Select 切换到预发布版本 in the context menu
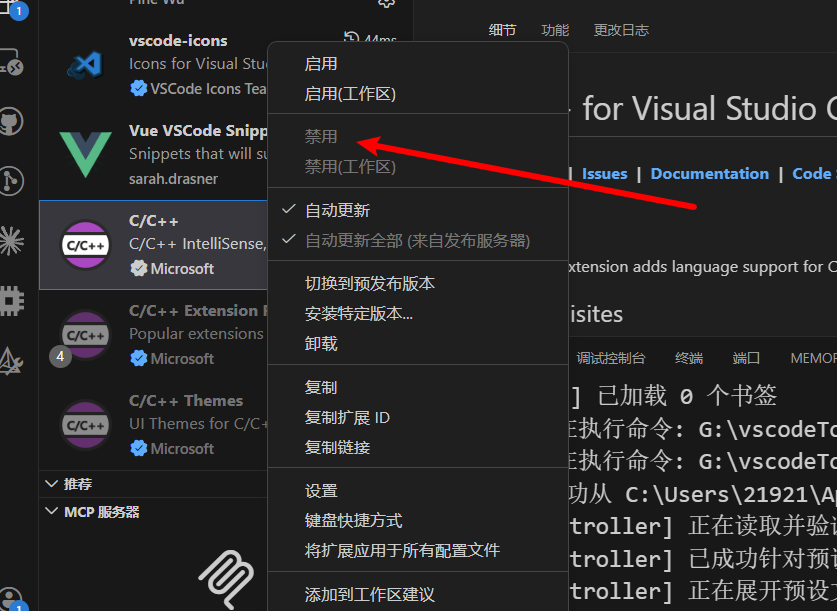 (417, 283)
